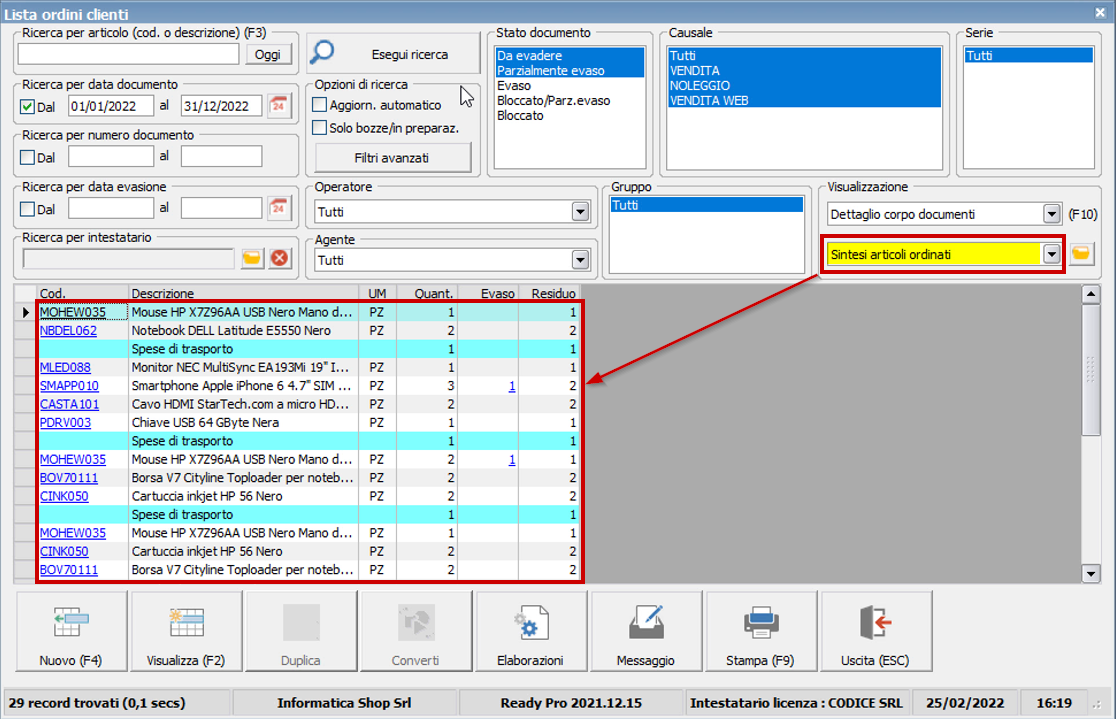The width and height of the screenshot is (1116, 719).
Task: Open Visualizza (F2) to view document
Action: click(x=186, y=631)
